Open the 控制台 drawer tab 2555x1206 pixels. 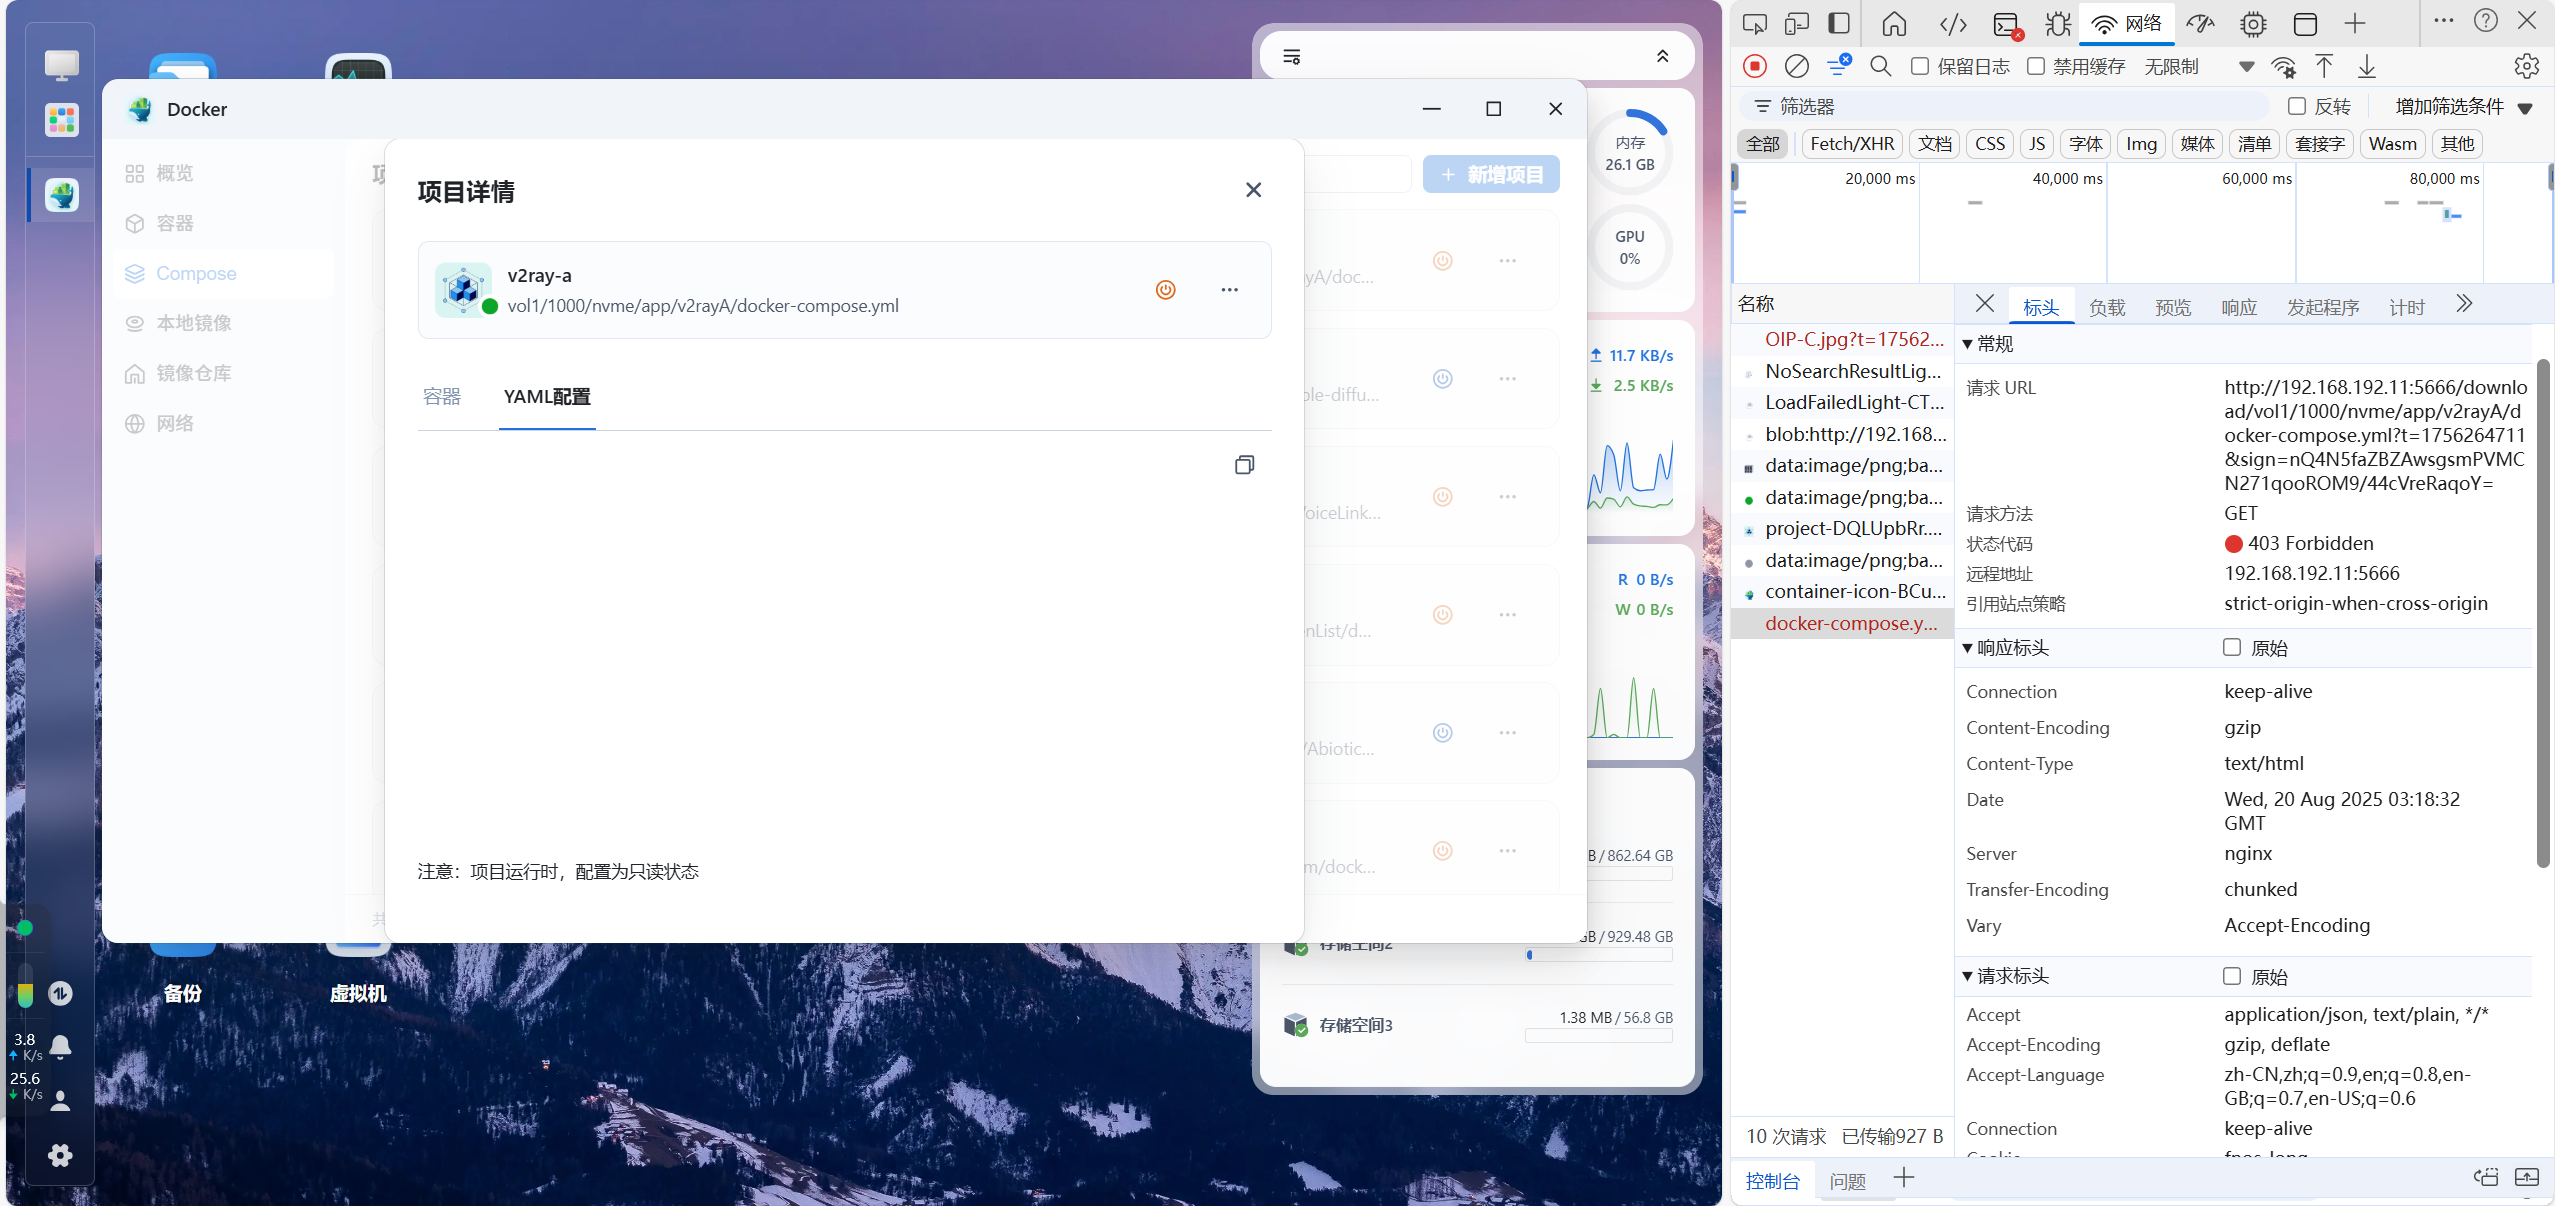click(x=1772, y=1181)
